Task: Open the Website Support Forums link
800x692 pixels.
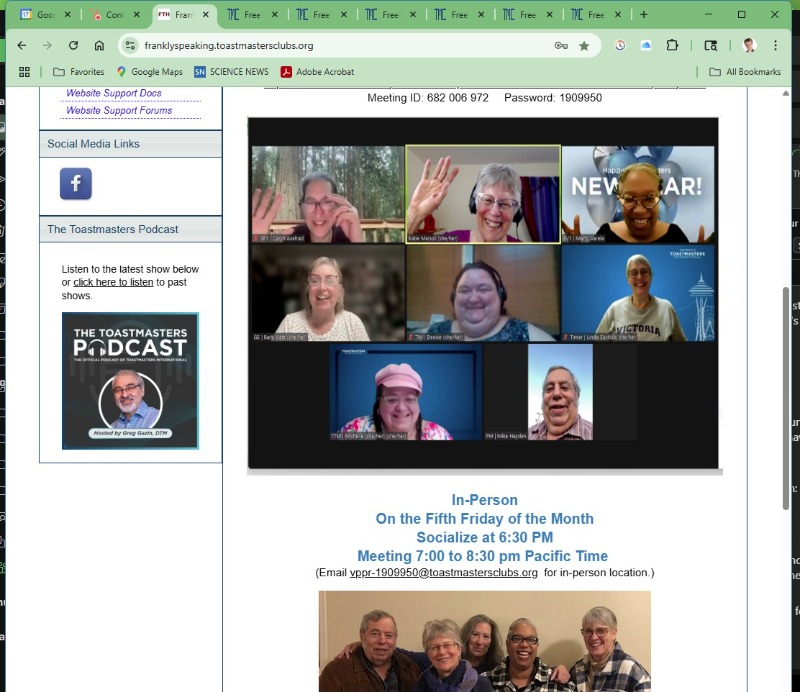Action: [x=119, y=110]
